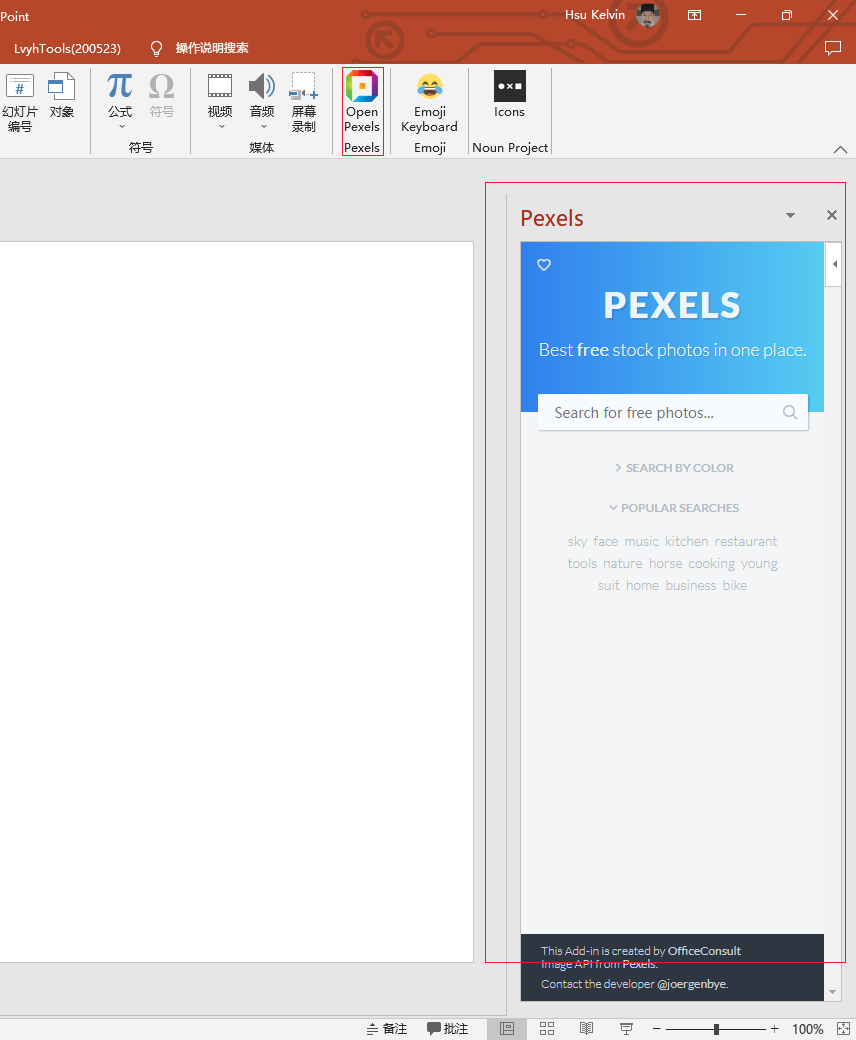Image resolution: width=856 pixels, height=1040 pixels.
Task: Search popular term face
Action: tap(606, 542)
